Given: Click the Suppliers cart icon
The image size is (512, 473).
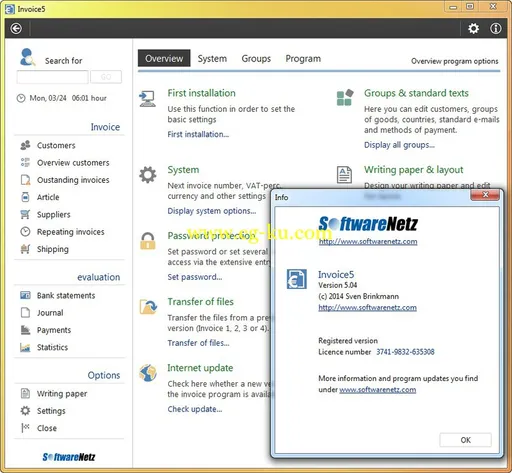Looking at the screenshot, I should (25, 214).
